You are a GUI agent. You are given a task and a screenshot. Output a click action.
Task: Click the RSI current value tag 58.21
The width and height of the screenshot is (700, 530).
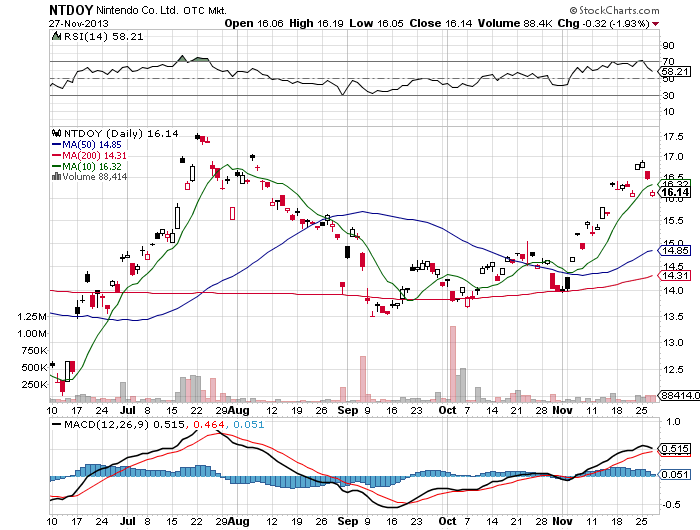[676, 72]
